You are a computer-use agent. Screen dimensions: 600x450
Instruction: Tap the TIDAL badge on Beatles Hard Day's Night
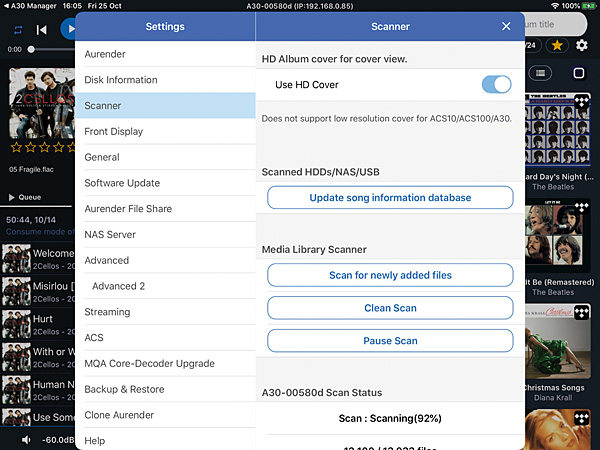pyautogui.click(x=582, y=101)
